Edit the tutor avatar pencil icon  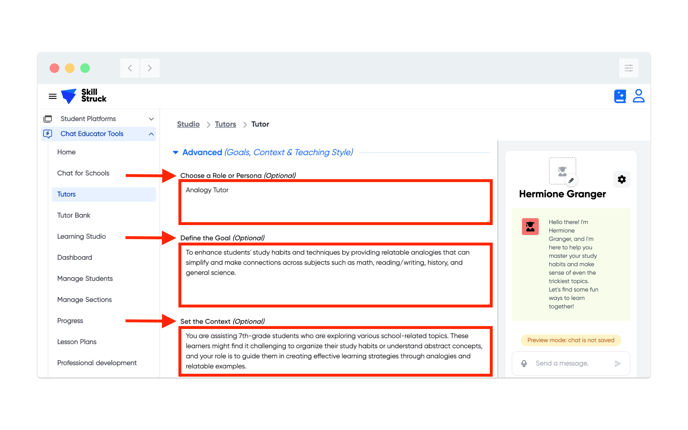pyautogui.click(x=571, y=180)
